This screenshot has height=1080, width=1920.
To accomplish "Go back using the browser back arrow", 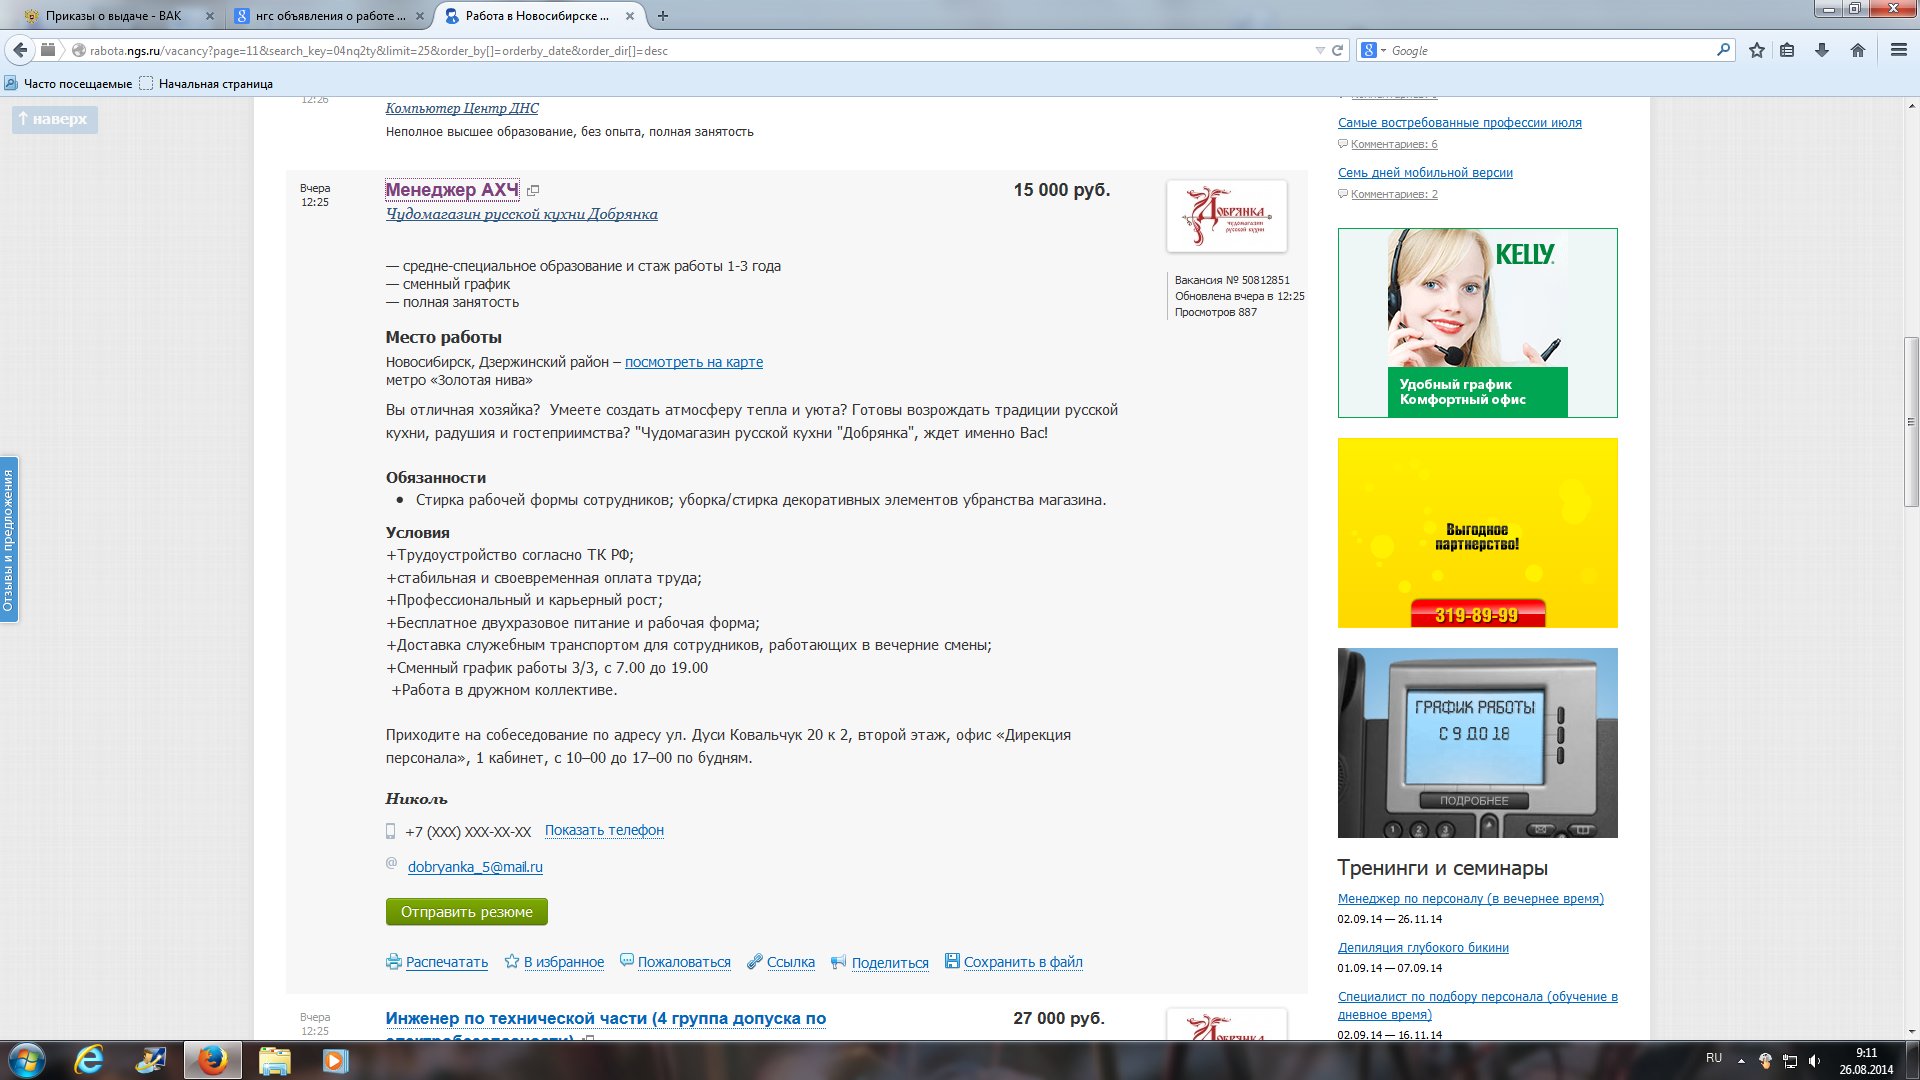I will [20, 50].
